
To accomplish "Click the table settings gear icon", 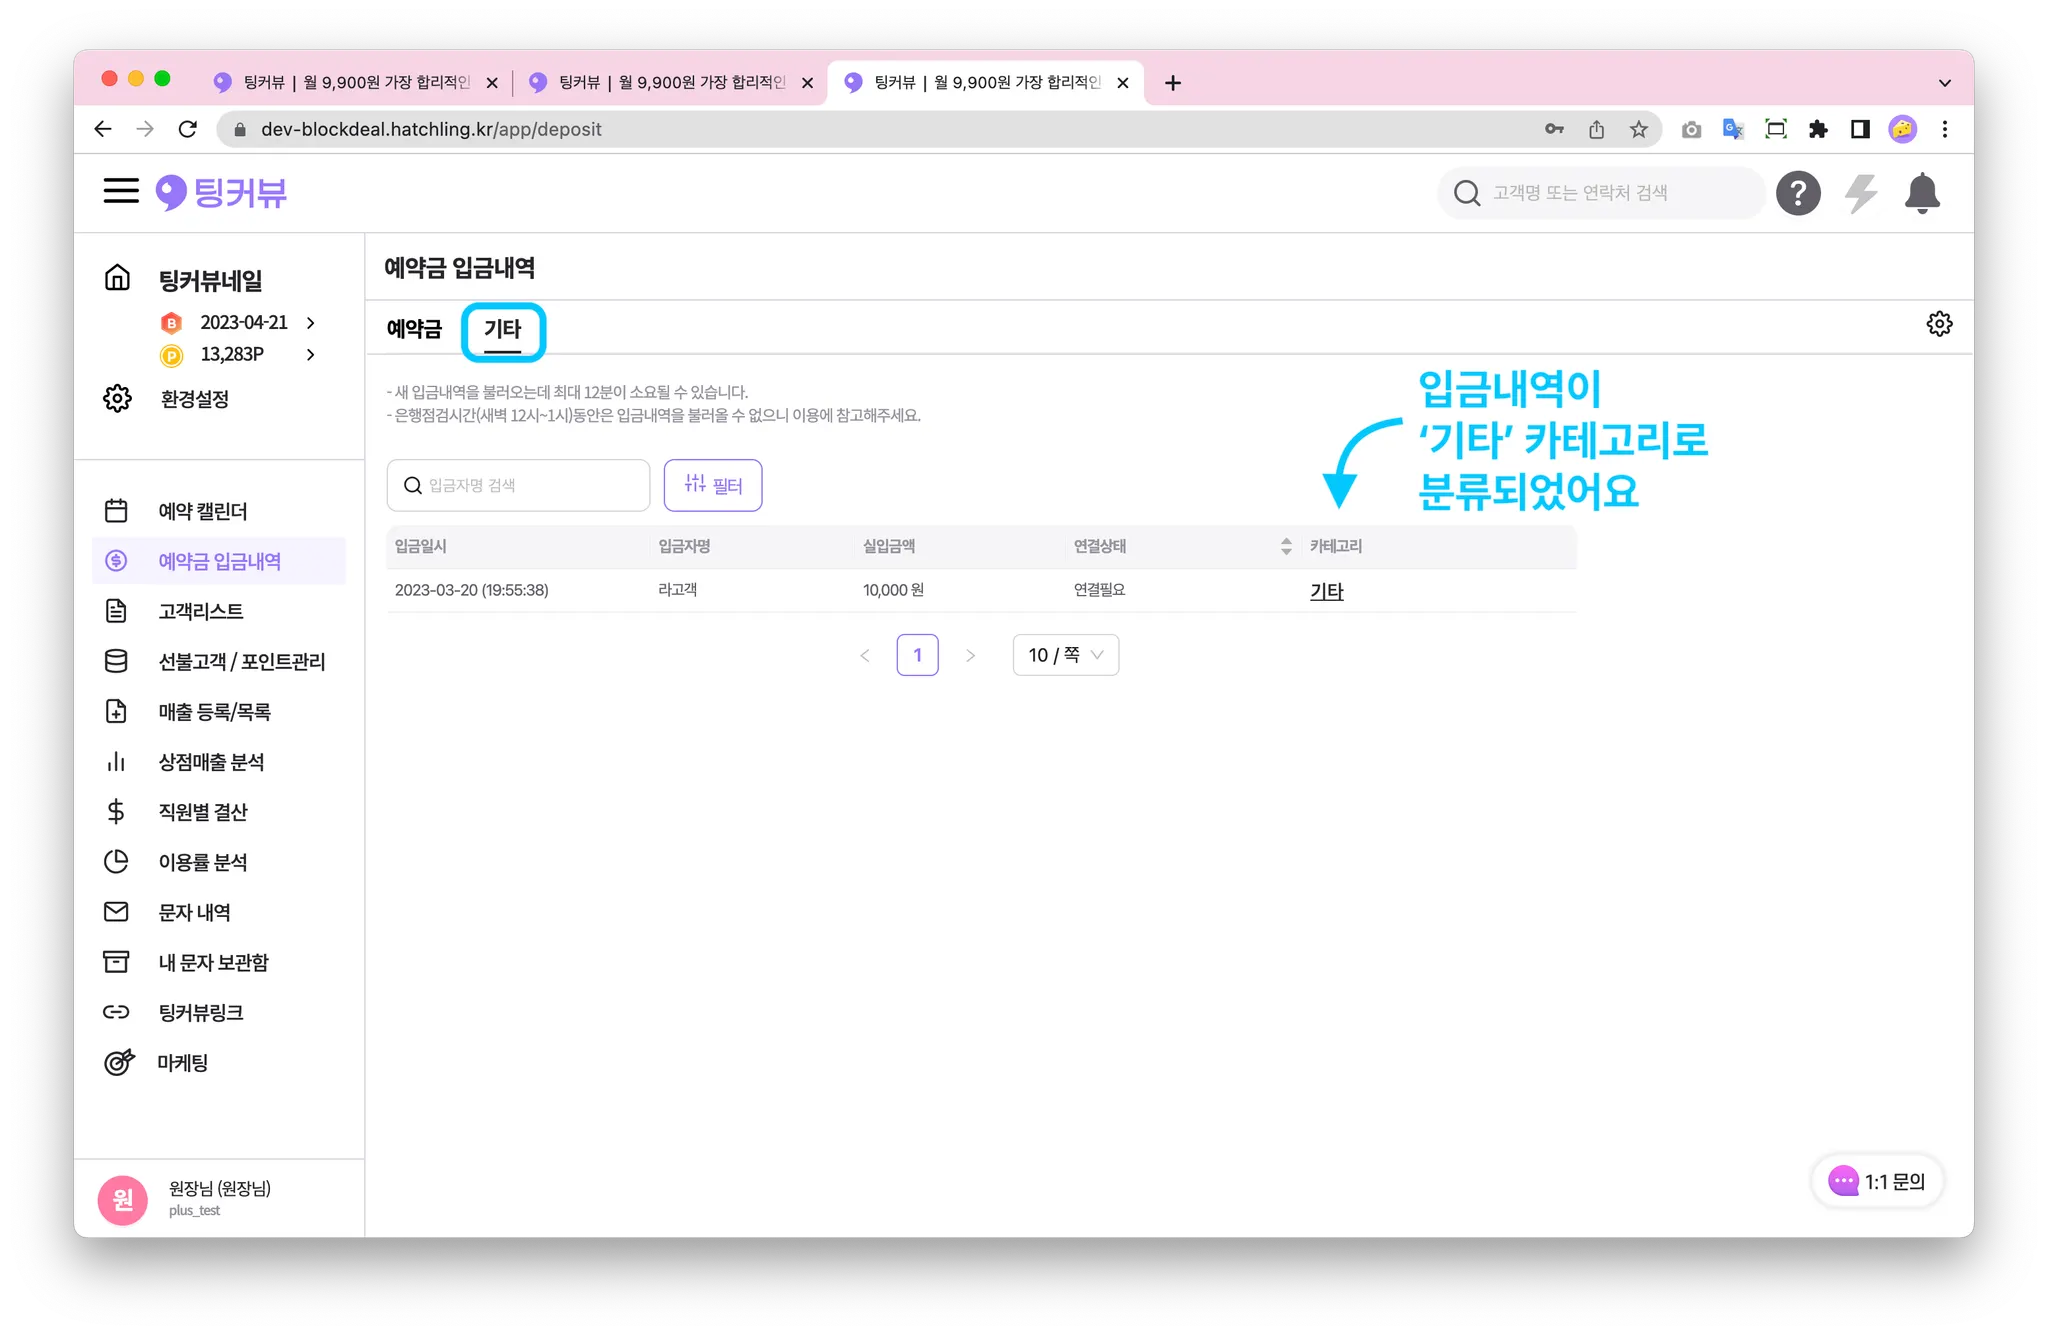I will pos(1939,324).
